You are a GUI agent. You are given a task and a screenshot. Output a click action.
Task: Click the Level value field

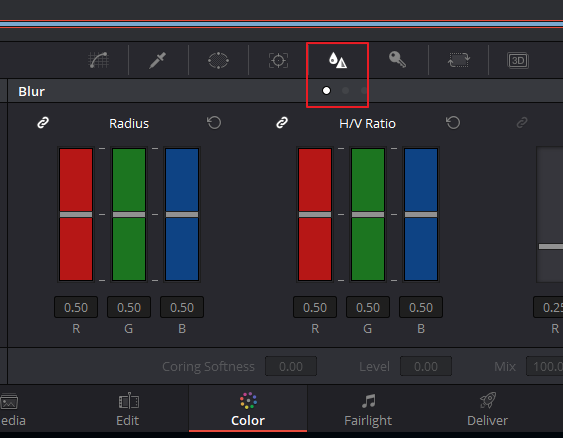[x=426, y=366]
